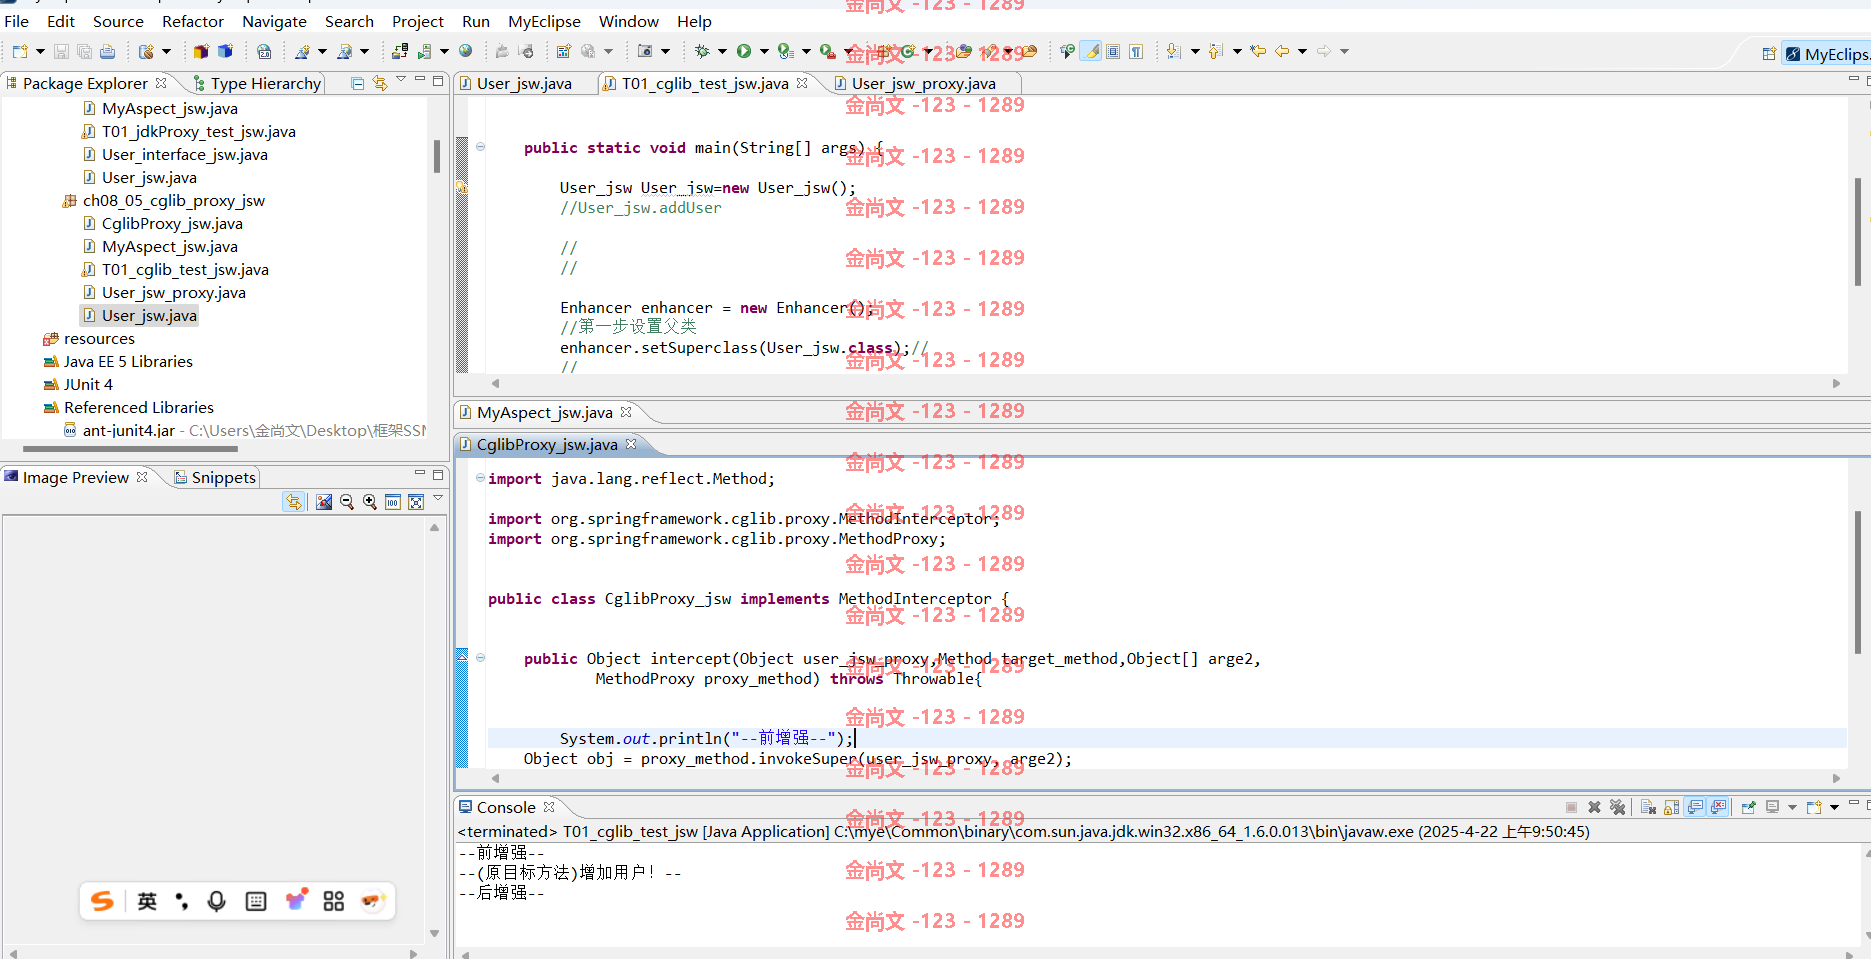
Task: Toggle Scroll Lock in Console
Action: point(1671,807)
